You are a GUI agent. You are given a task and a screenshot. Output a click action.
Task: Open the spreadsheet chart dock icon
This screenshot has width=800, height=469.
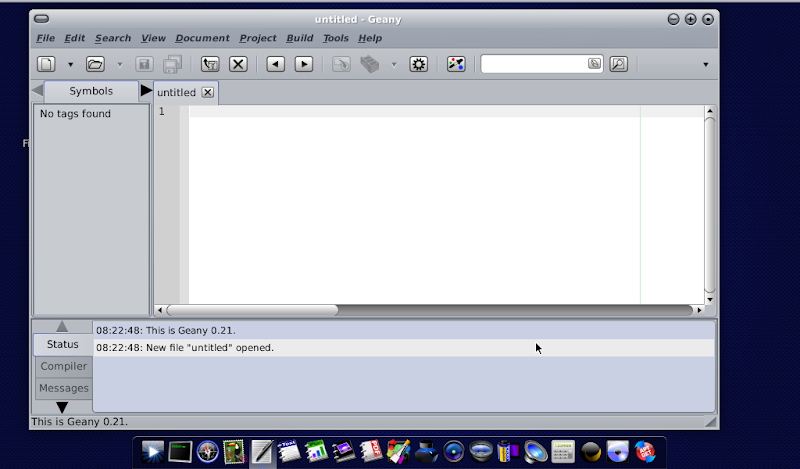point(316,452)
